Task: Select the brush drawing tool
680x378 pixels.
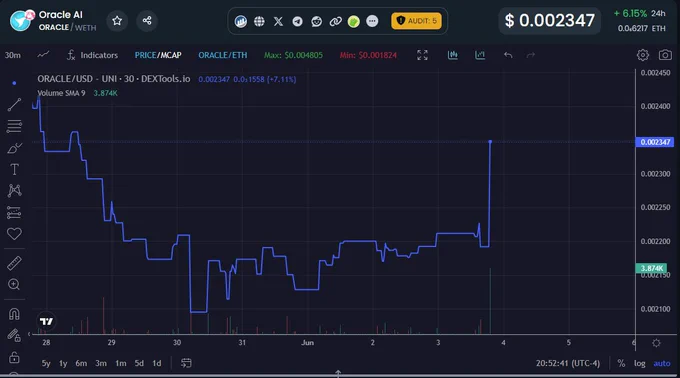Action: (14, 148)
